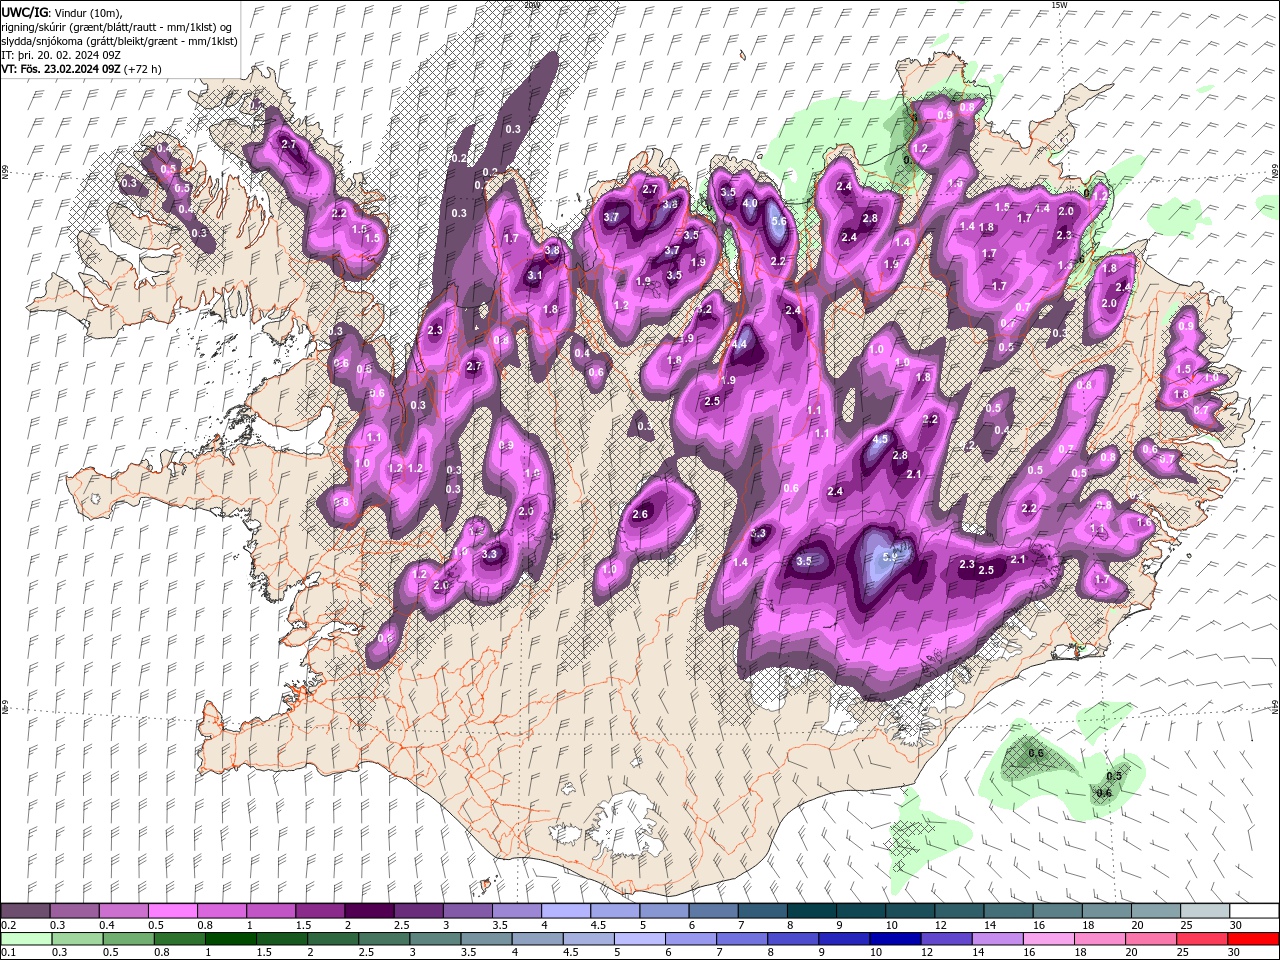Click the '4.4' snowfall value on the map

coord(741,345)
